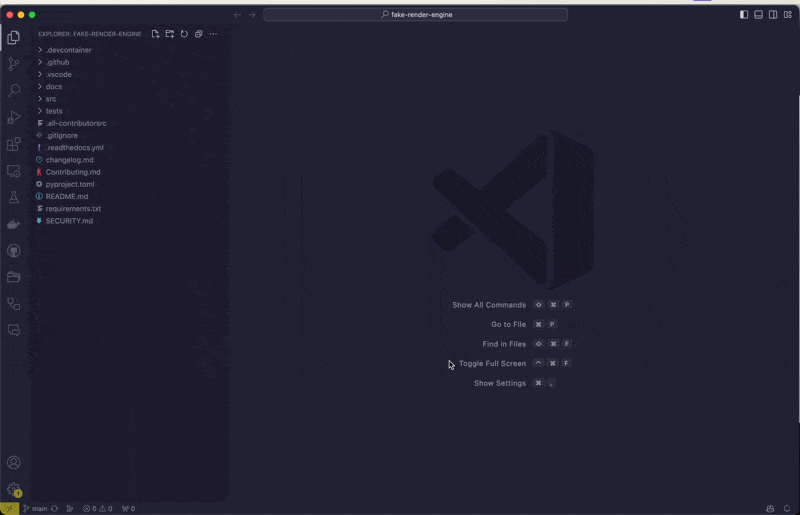Go back with the navigation arrow

(x=237, y=15)
